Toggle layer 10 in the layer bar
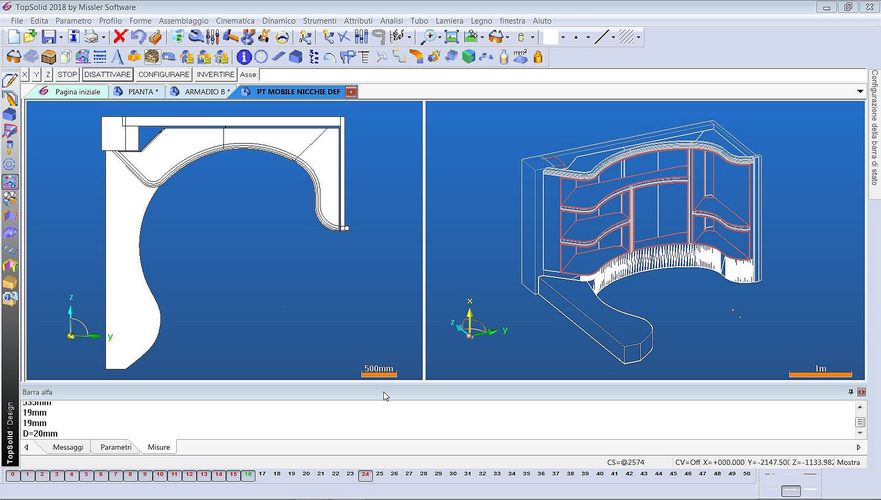 click(x=160, y=475)
